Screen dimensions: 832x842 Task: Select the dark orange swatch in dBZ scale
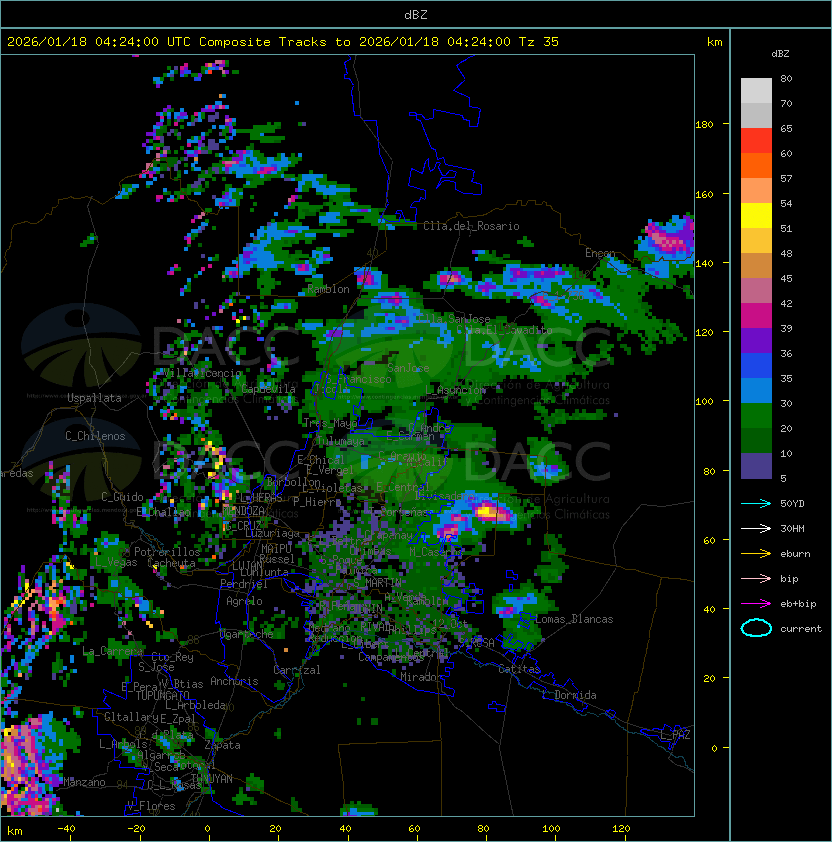[x=756, y=166]
